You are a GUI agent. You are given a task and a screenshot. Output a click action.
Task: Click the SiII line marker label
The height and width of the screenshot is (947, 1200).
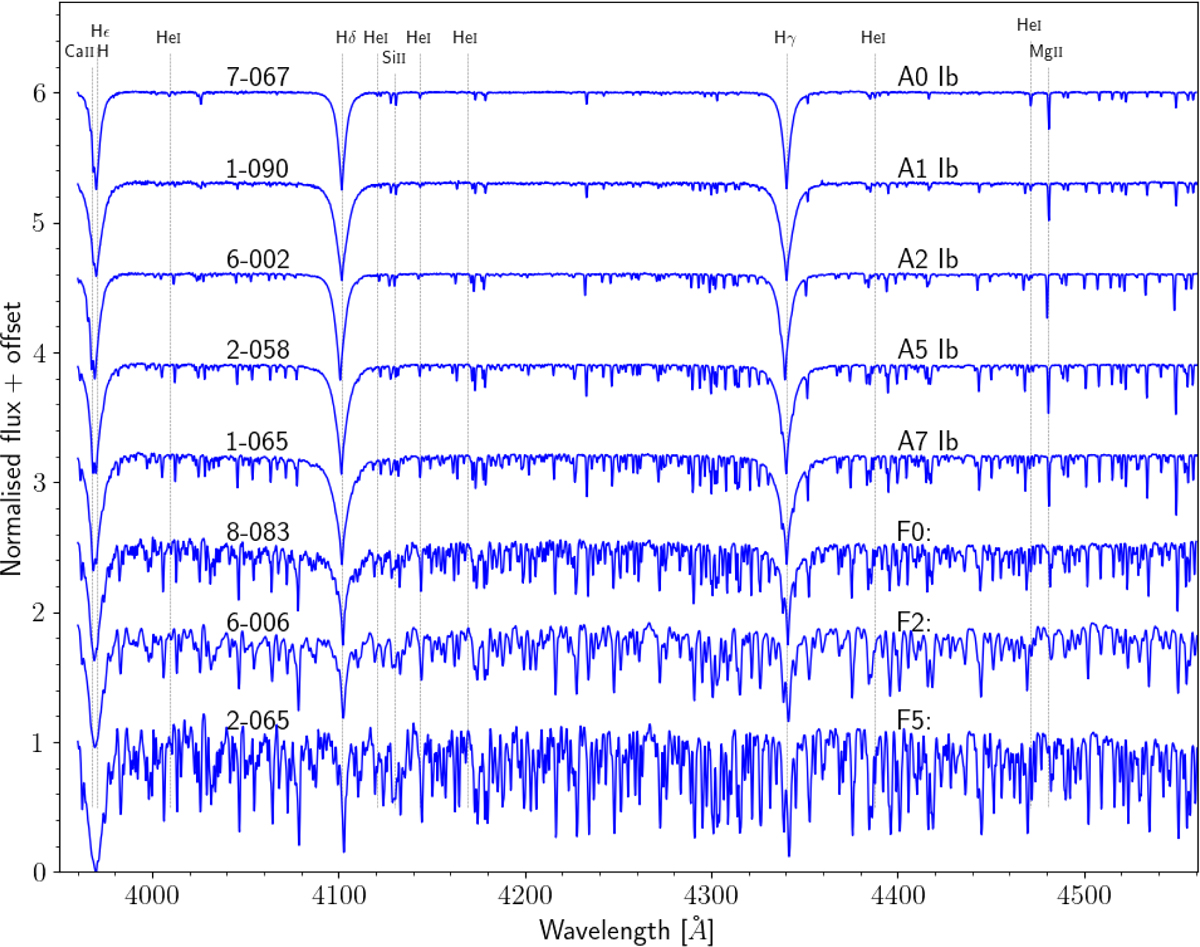click(395, 56)
